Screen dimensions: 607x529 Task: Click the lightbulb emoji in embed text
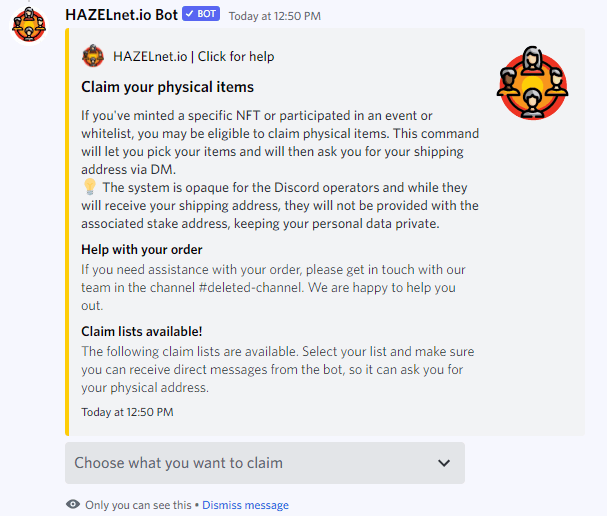pyautogui.click(x=89, y=187)
